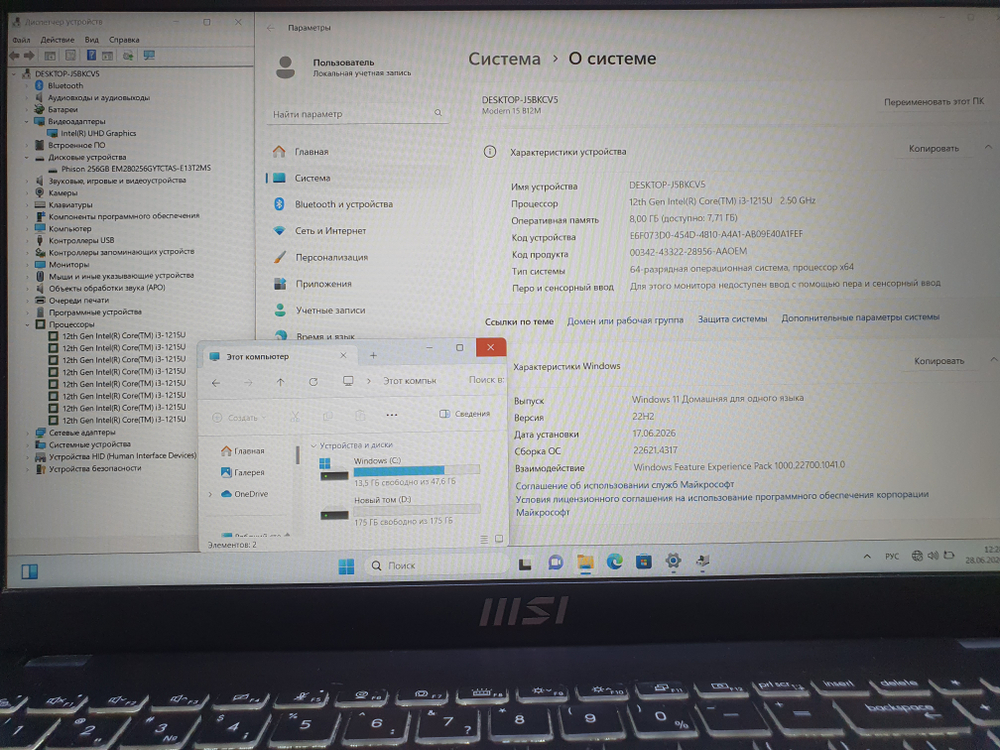Open Microsoft Edge from the taskbar
Screen dimensions: 1000x750
pos(614,561)
